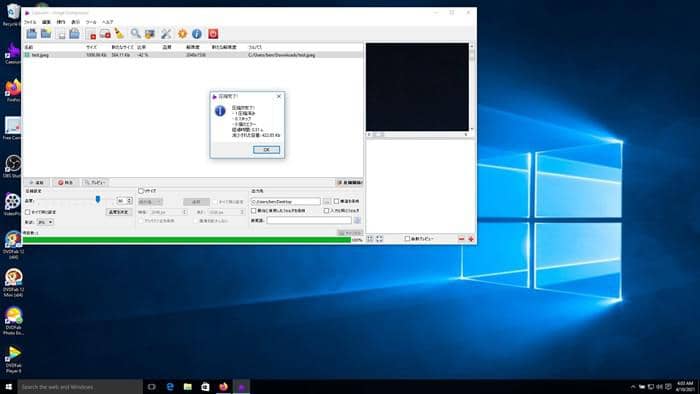Open OBS Studio desktop shortcut

[x=13, y=166]
